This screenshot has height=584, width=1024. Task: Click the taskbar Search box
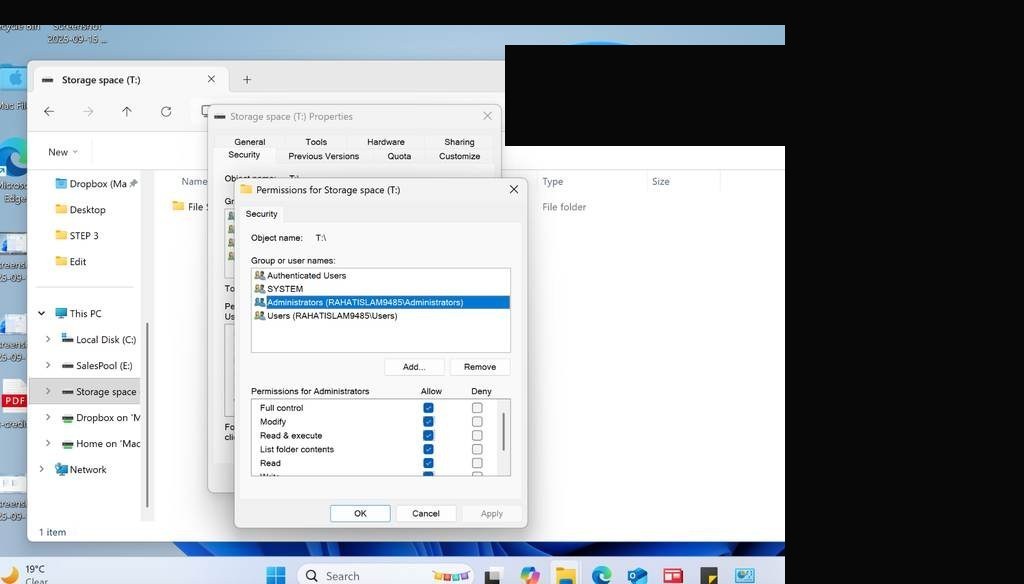coord(385,576)
